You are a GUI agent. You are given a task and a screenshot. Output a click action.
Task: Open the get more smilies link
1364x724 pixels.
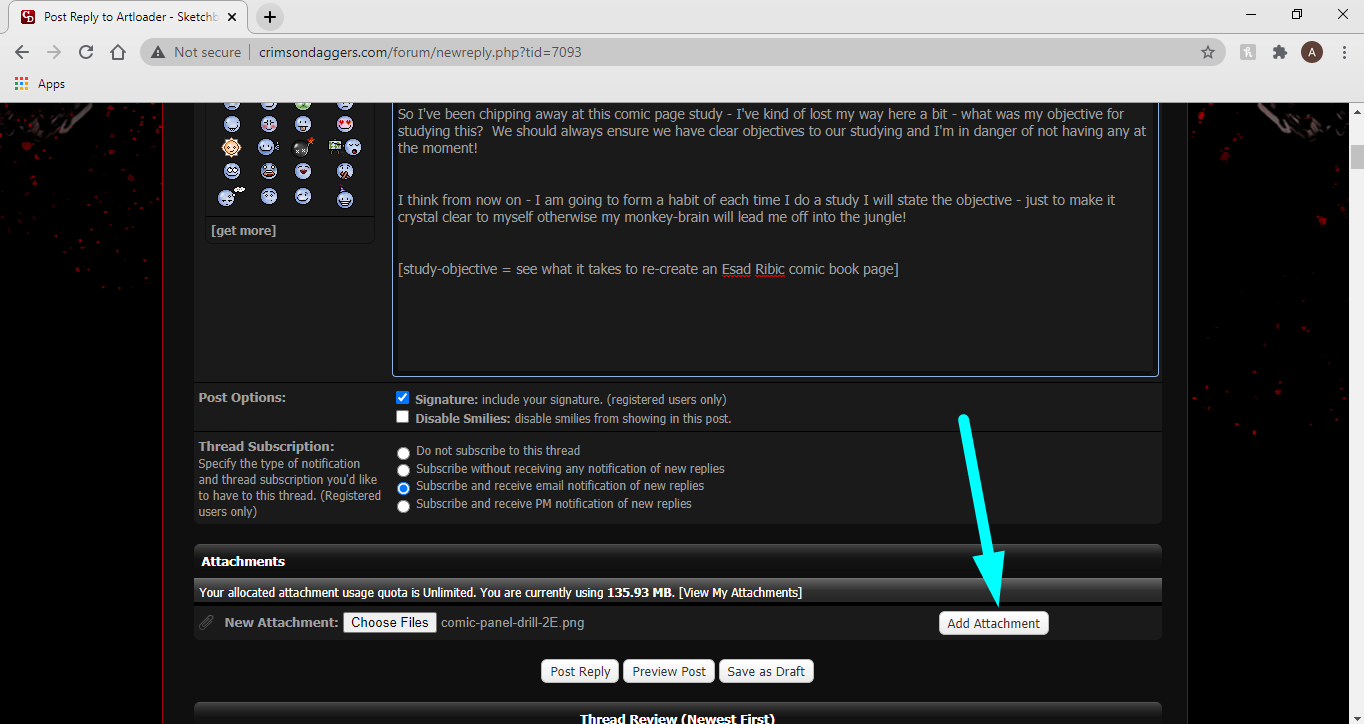(x=244, y=230)
